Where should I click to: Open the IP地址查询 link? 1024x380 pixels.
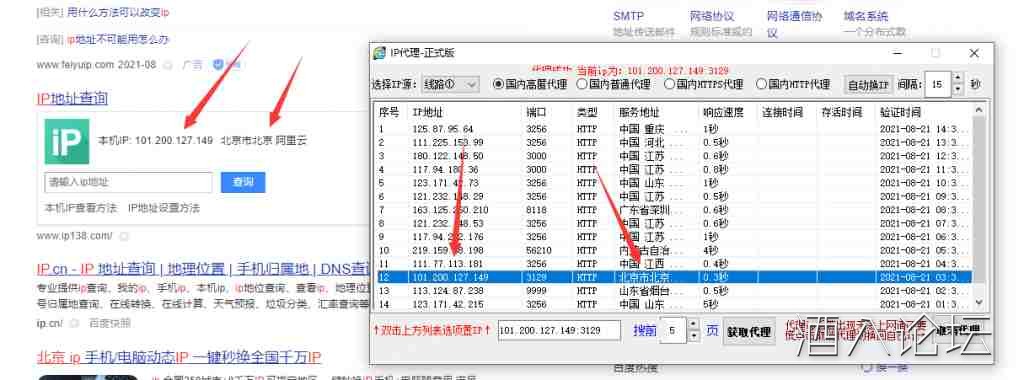(72, 99)
